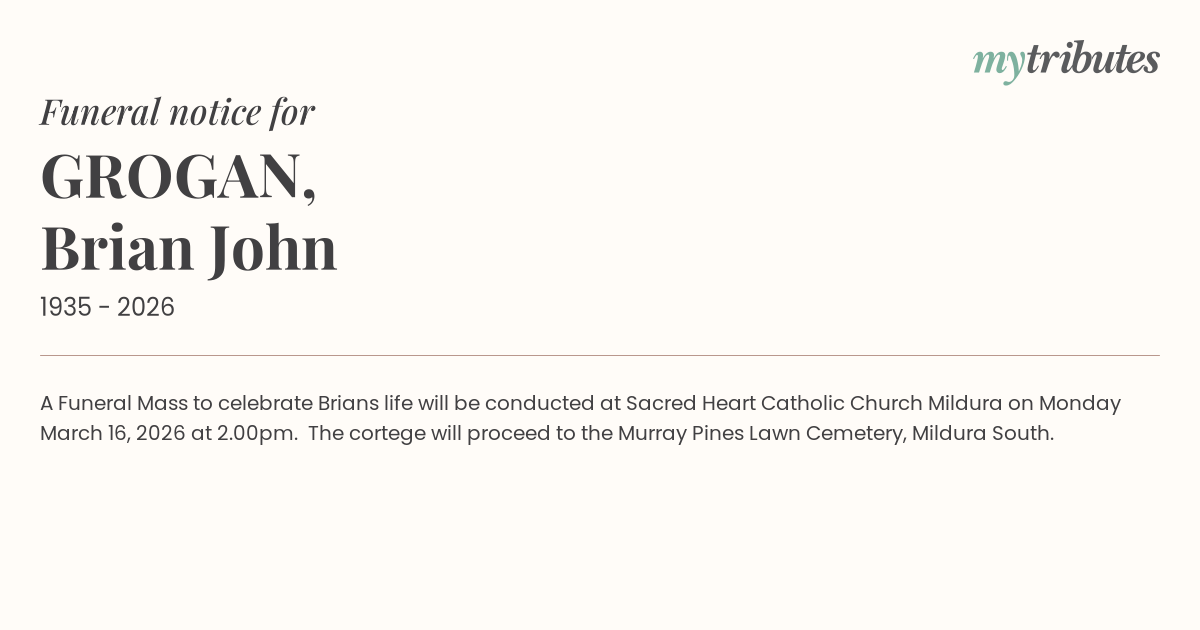Click the green "my" in the logo
Screen dimensions: 1200x630
click(x=998, y=62)
